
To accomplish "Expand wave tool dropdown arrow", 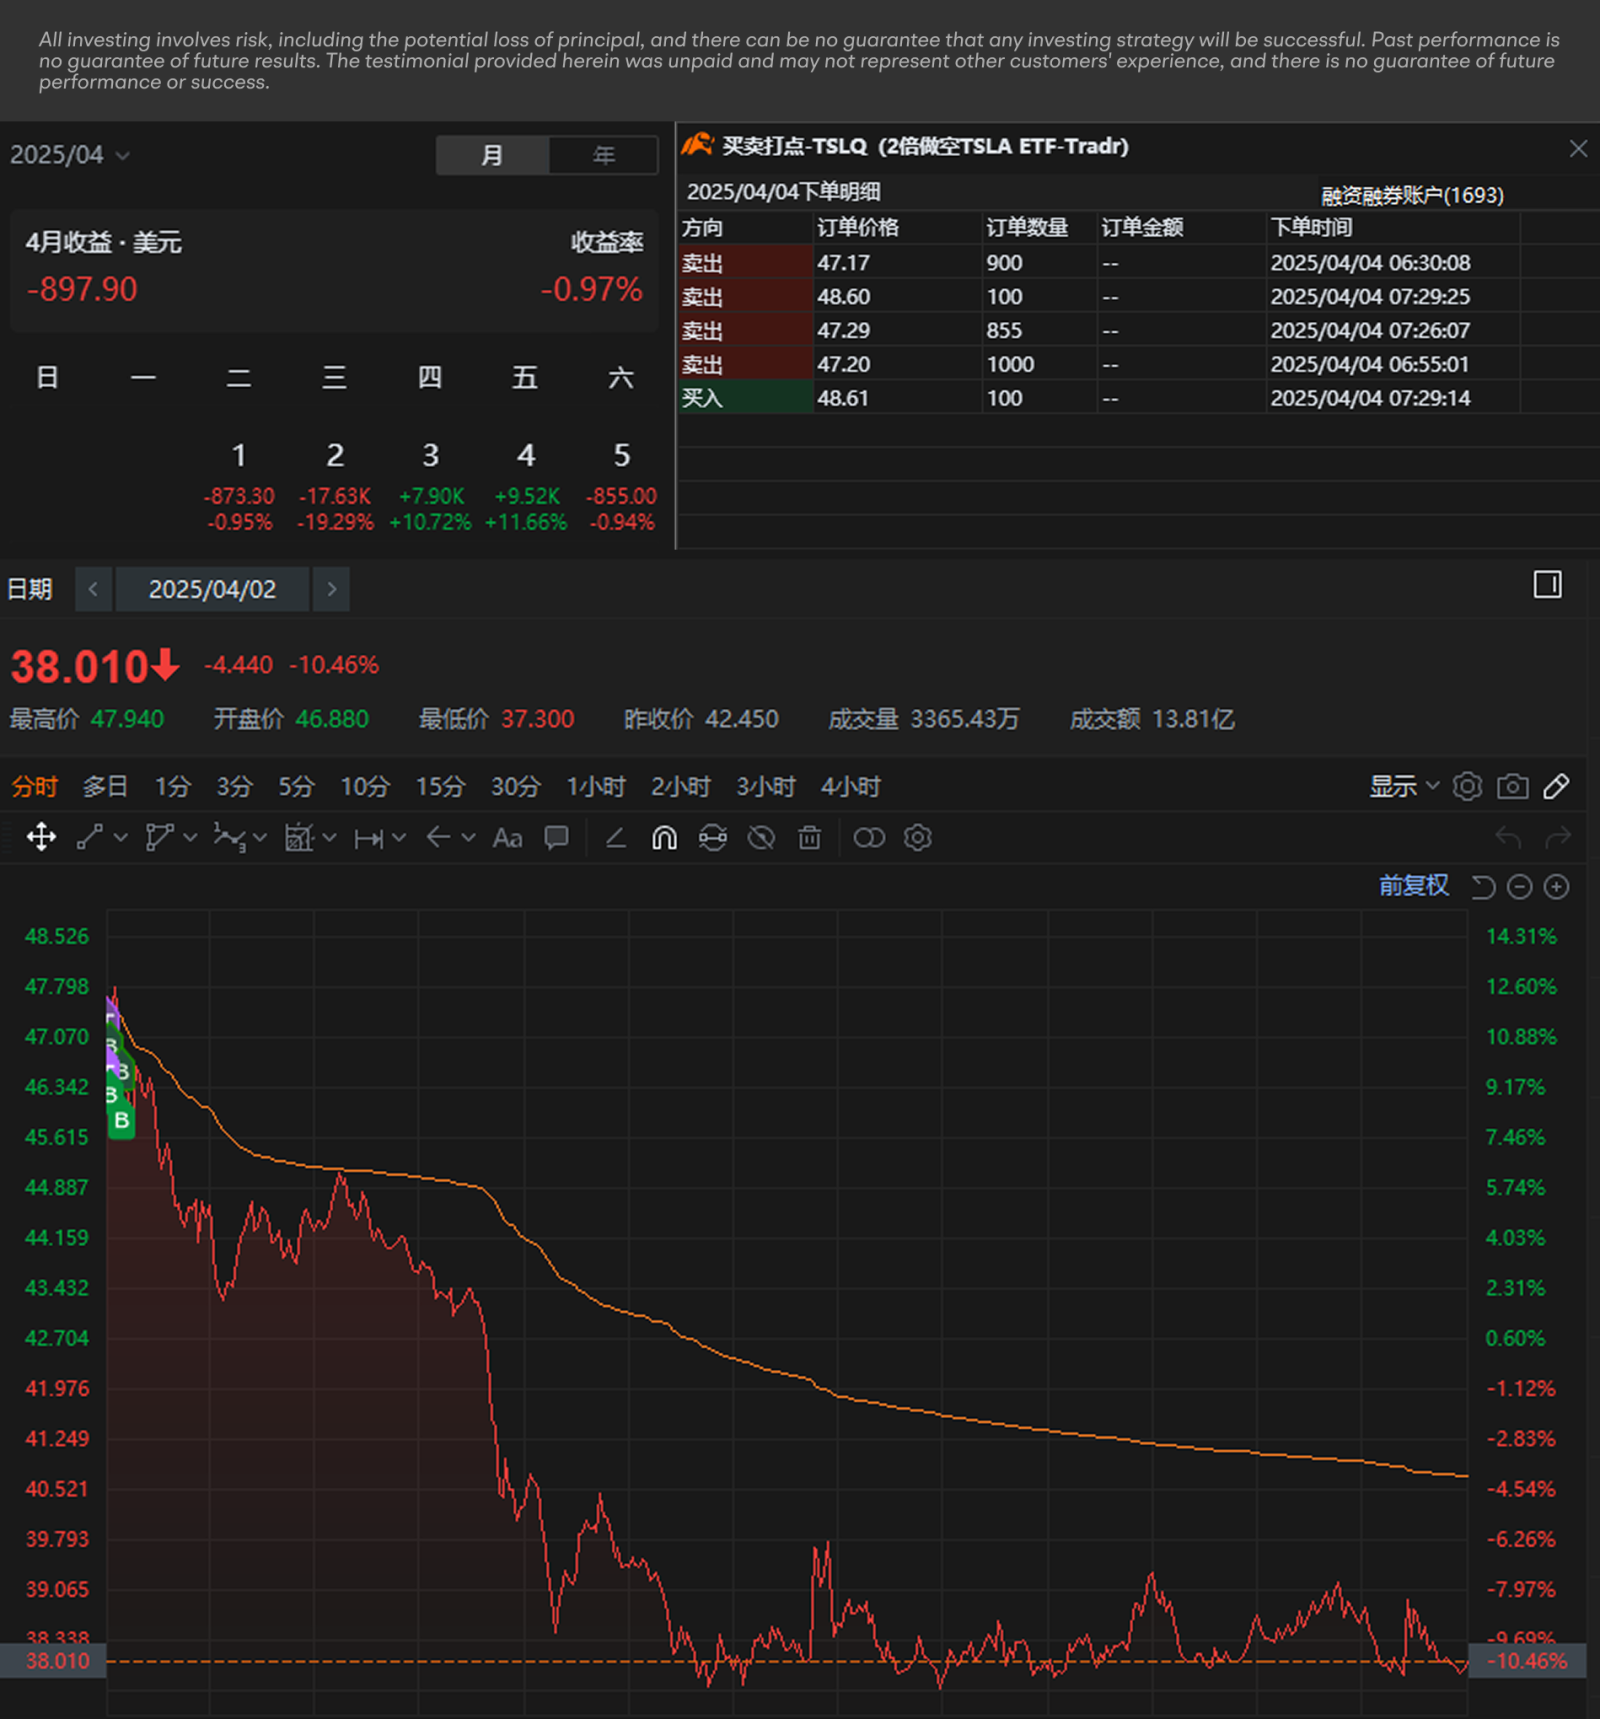I will pos(260,837).
